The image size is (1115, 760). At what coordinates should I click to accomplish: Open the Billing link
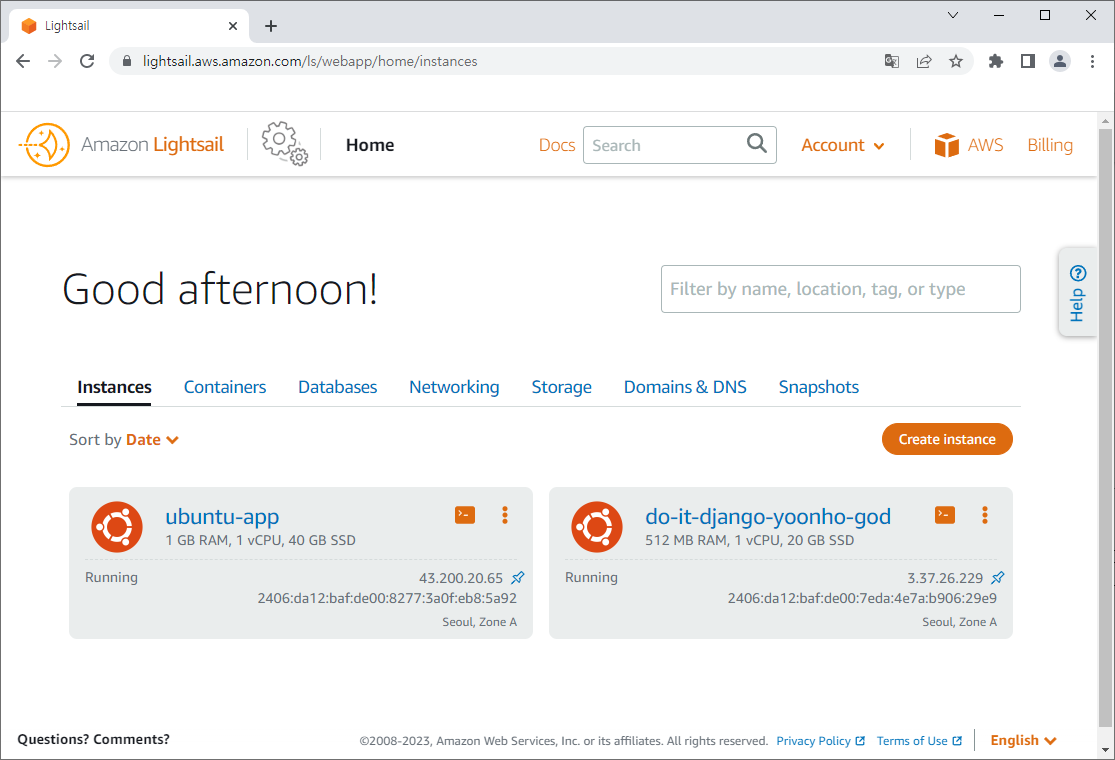point(1050,145)
